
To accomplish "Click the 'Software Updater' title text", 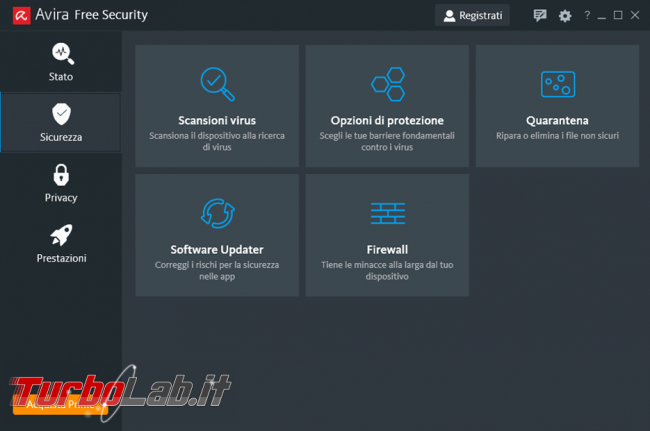I will pyautogui.click(x=217, y=250).
